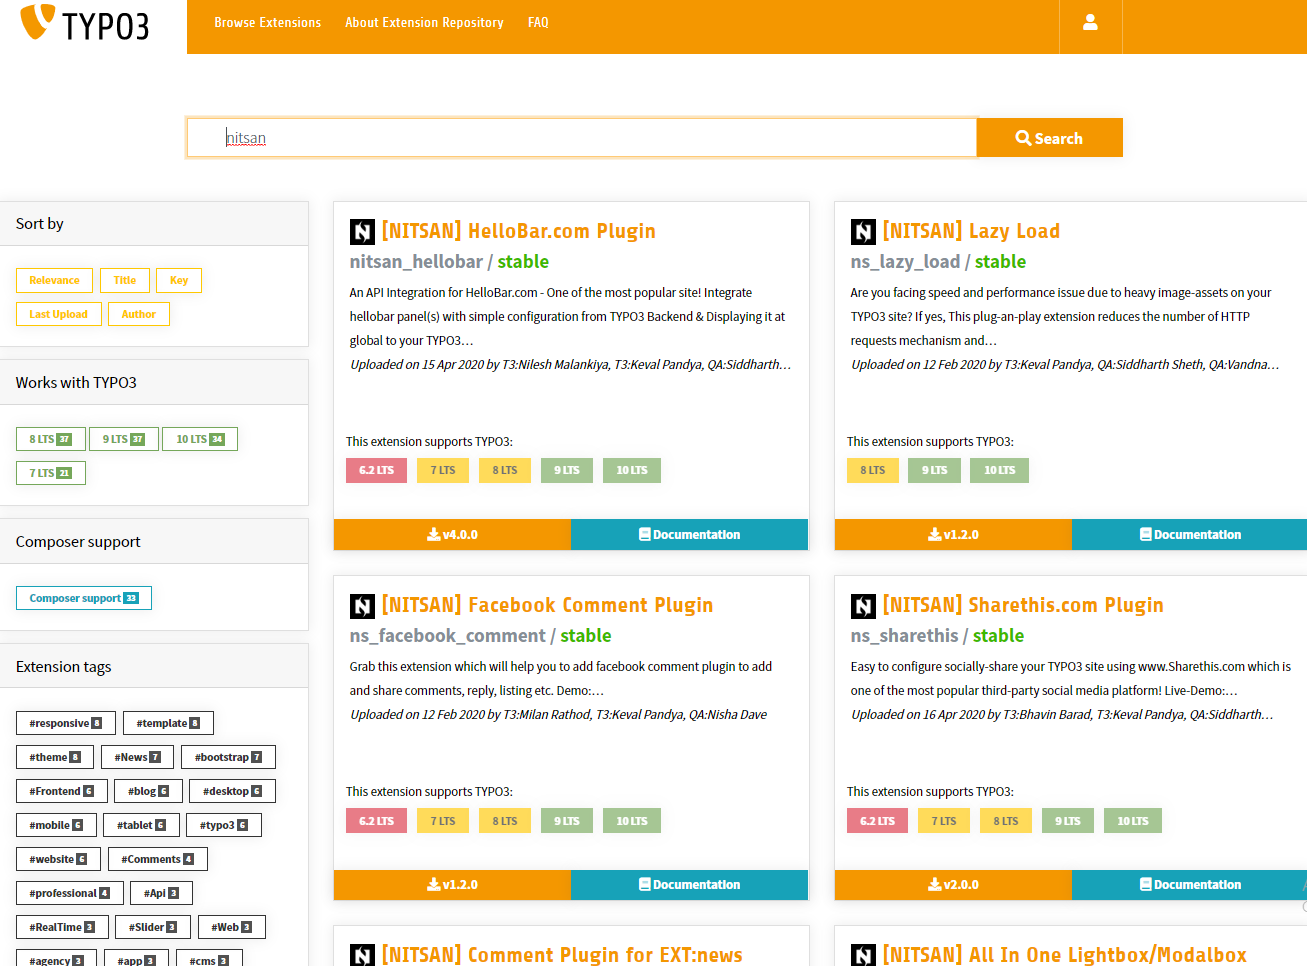Open Browse Extensions in the navigation
The height and width of the screenshot is (966, 1307).
(x=267, y=22)
